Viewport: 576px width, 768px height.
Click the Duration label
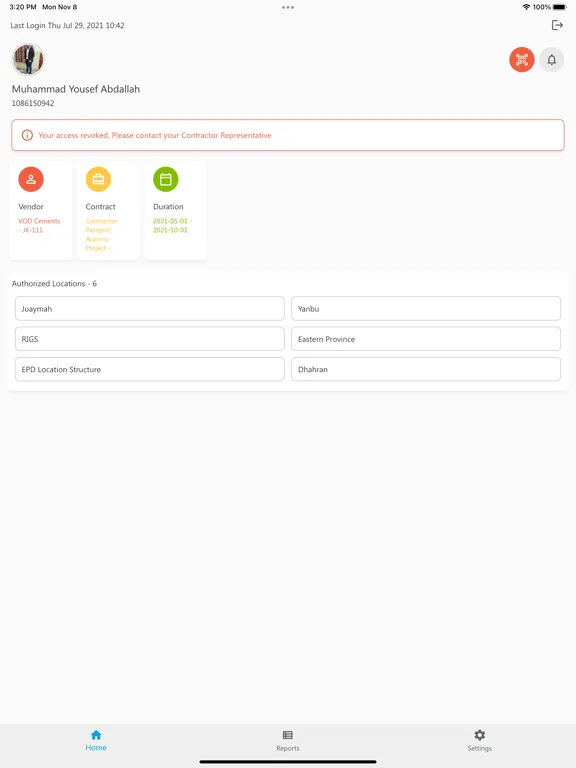pos(168,207)
